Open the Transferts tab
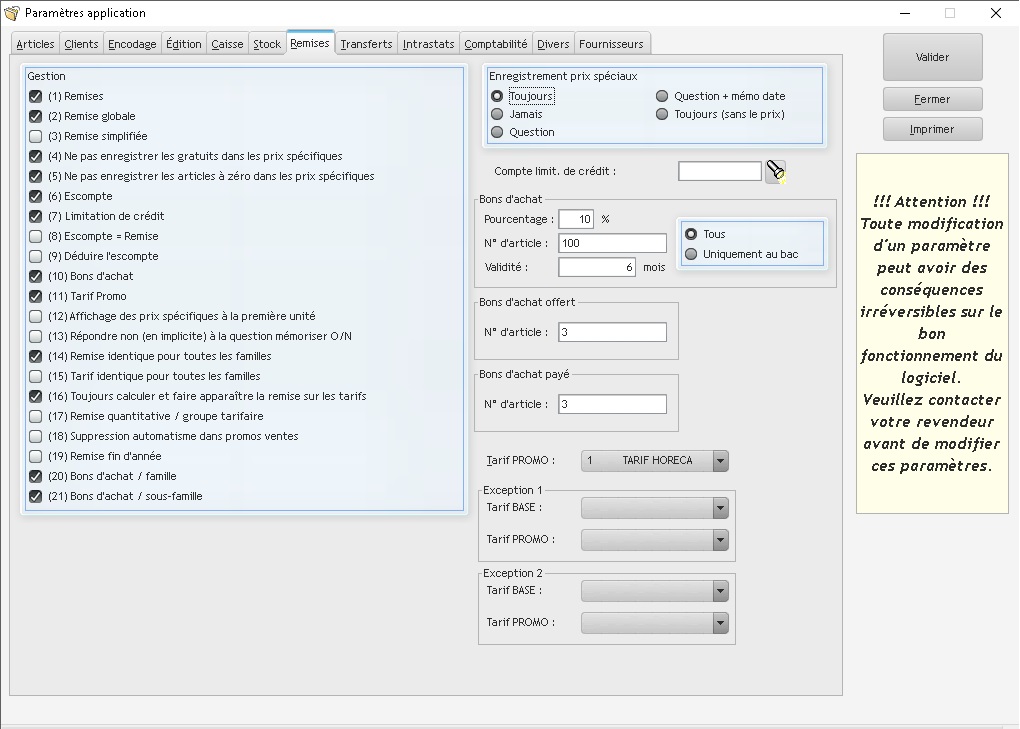The image size is (1020, 729). 366,44
